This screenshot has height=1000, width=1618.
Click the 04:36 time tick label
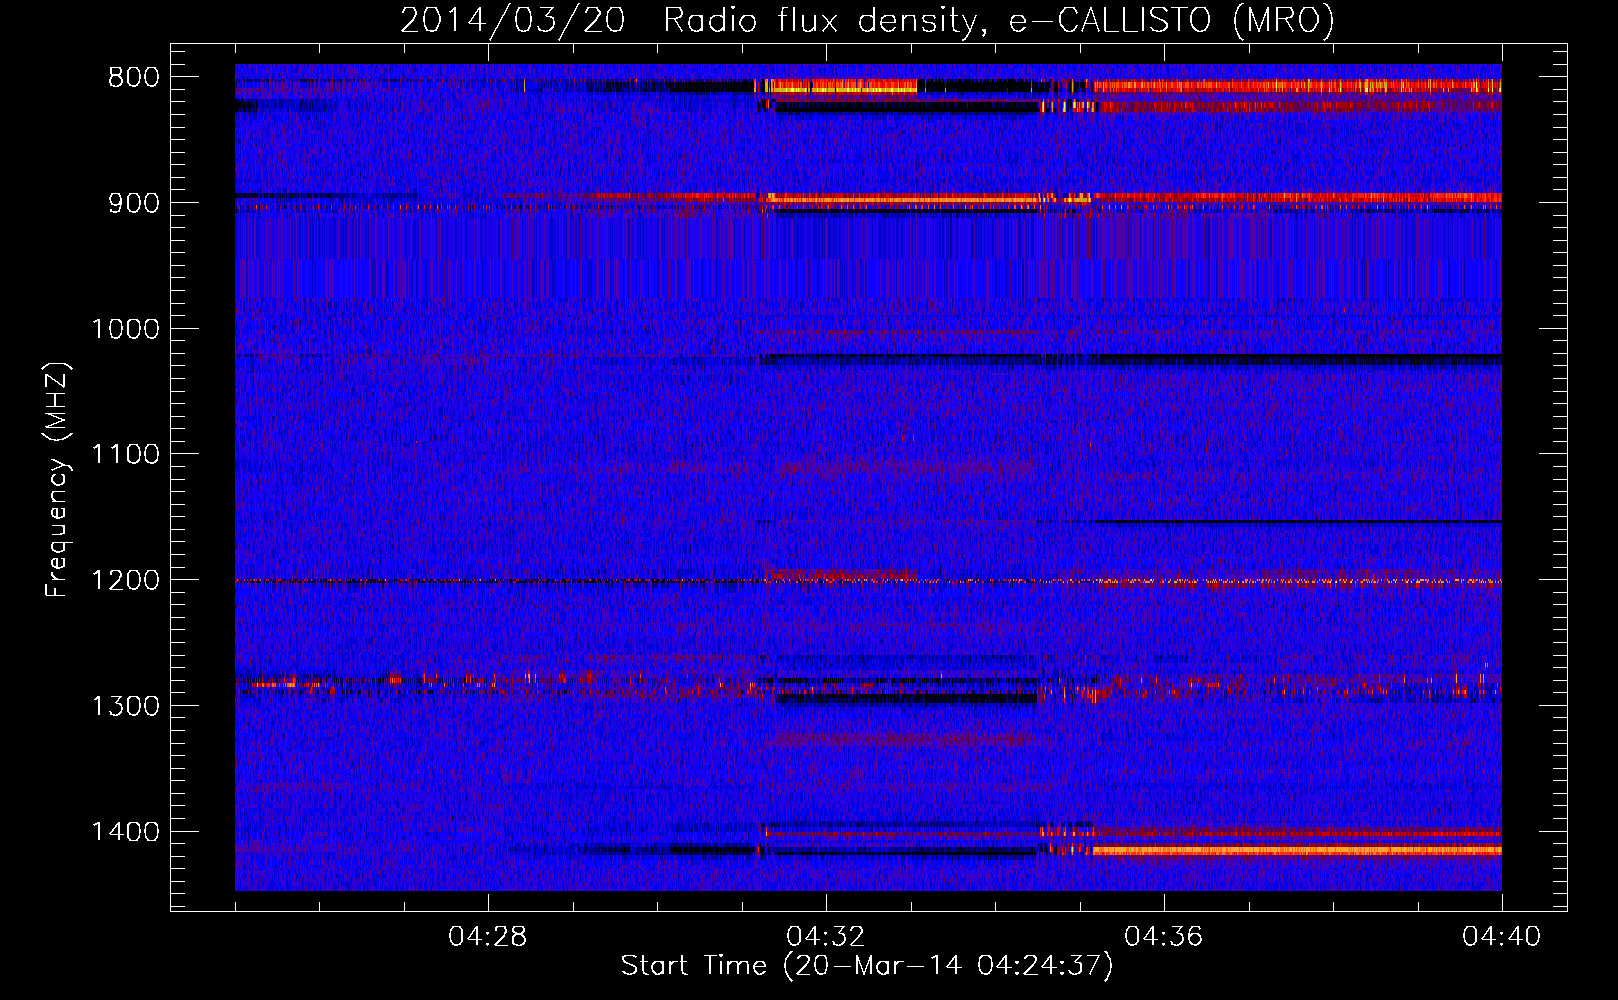(x=1164, y=937)
